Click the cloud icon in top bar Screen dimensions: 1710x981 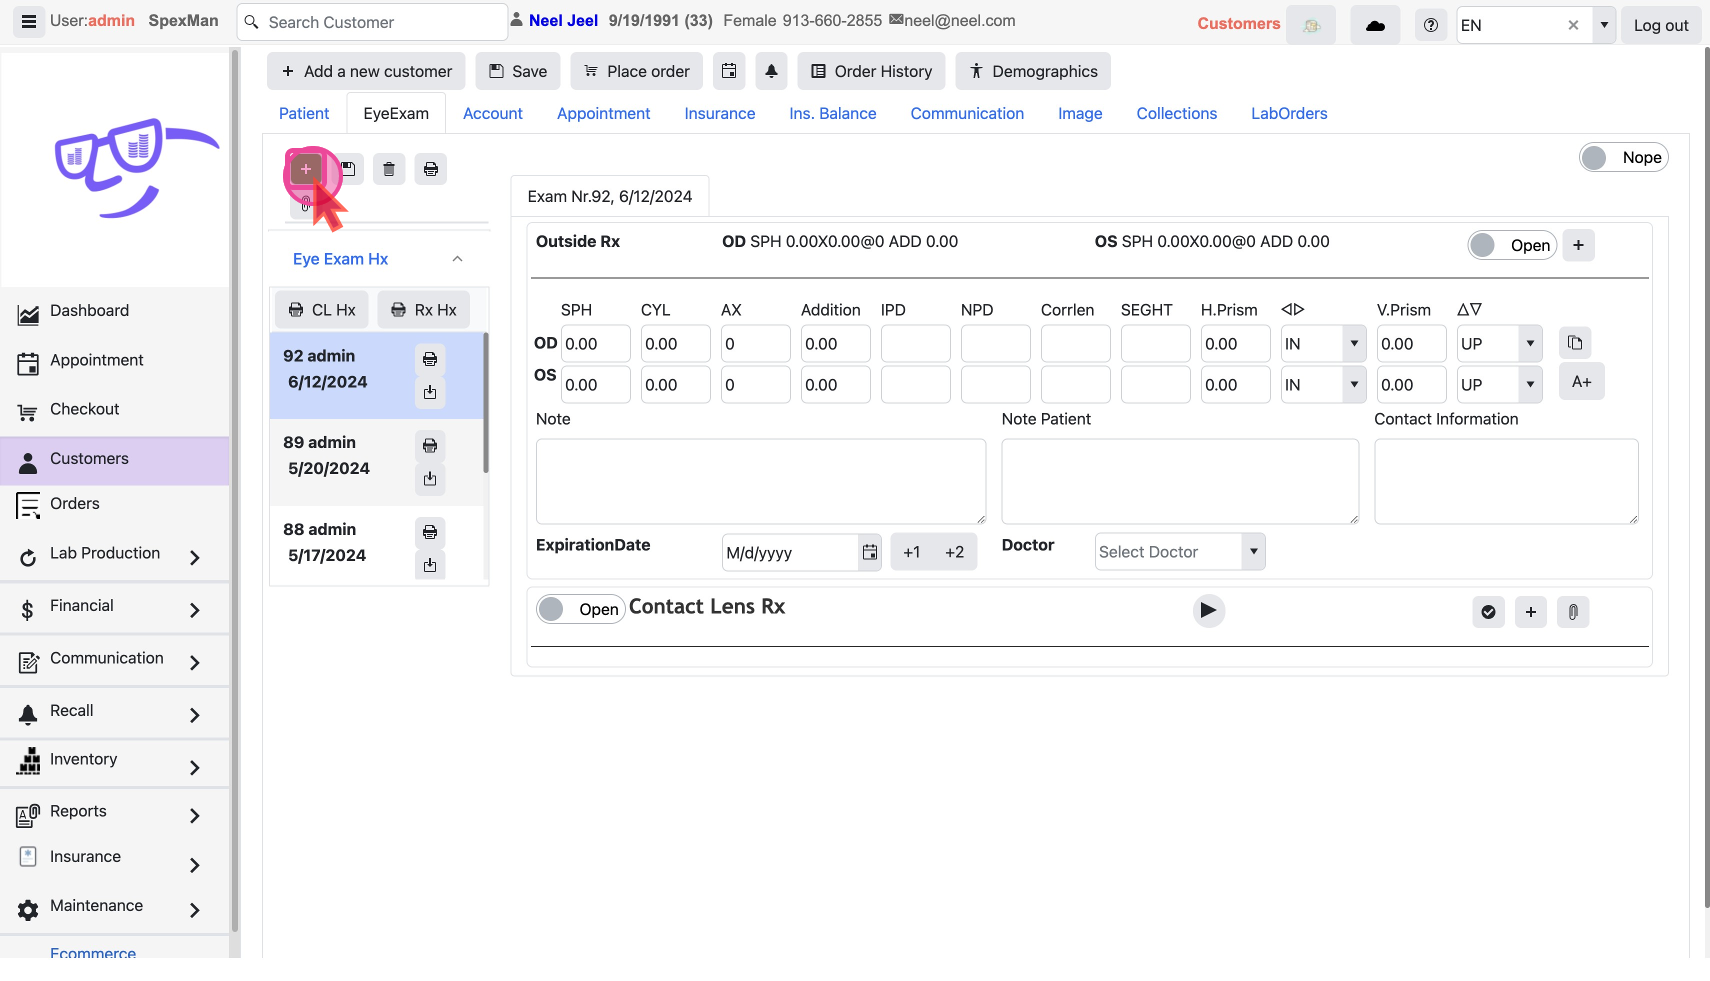1375,25
